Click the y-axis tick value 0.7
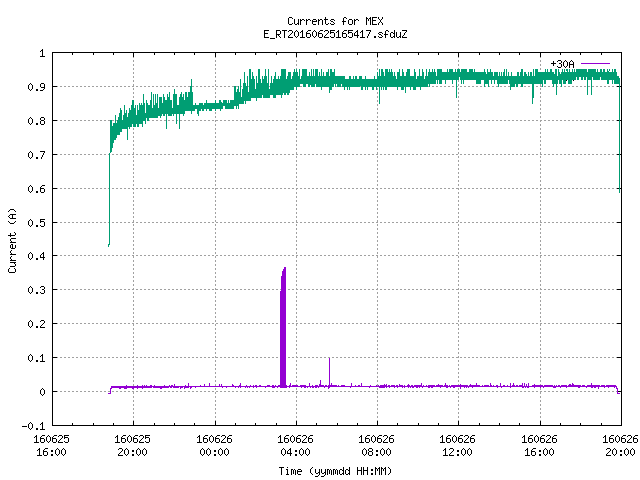 click(x=36, y=155)
